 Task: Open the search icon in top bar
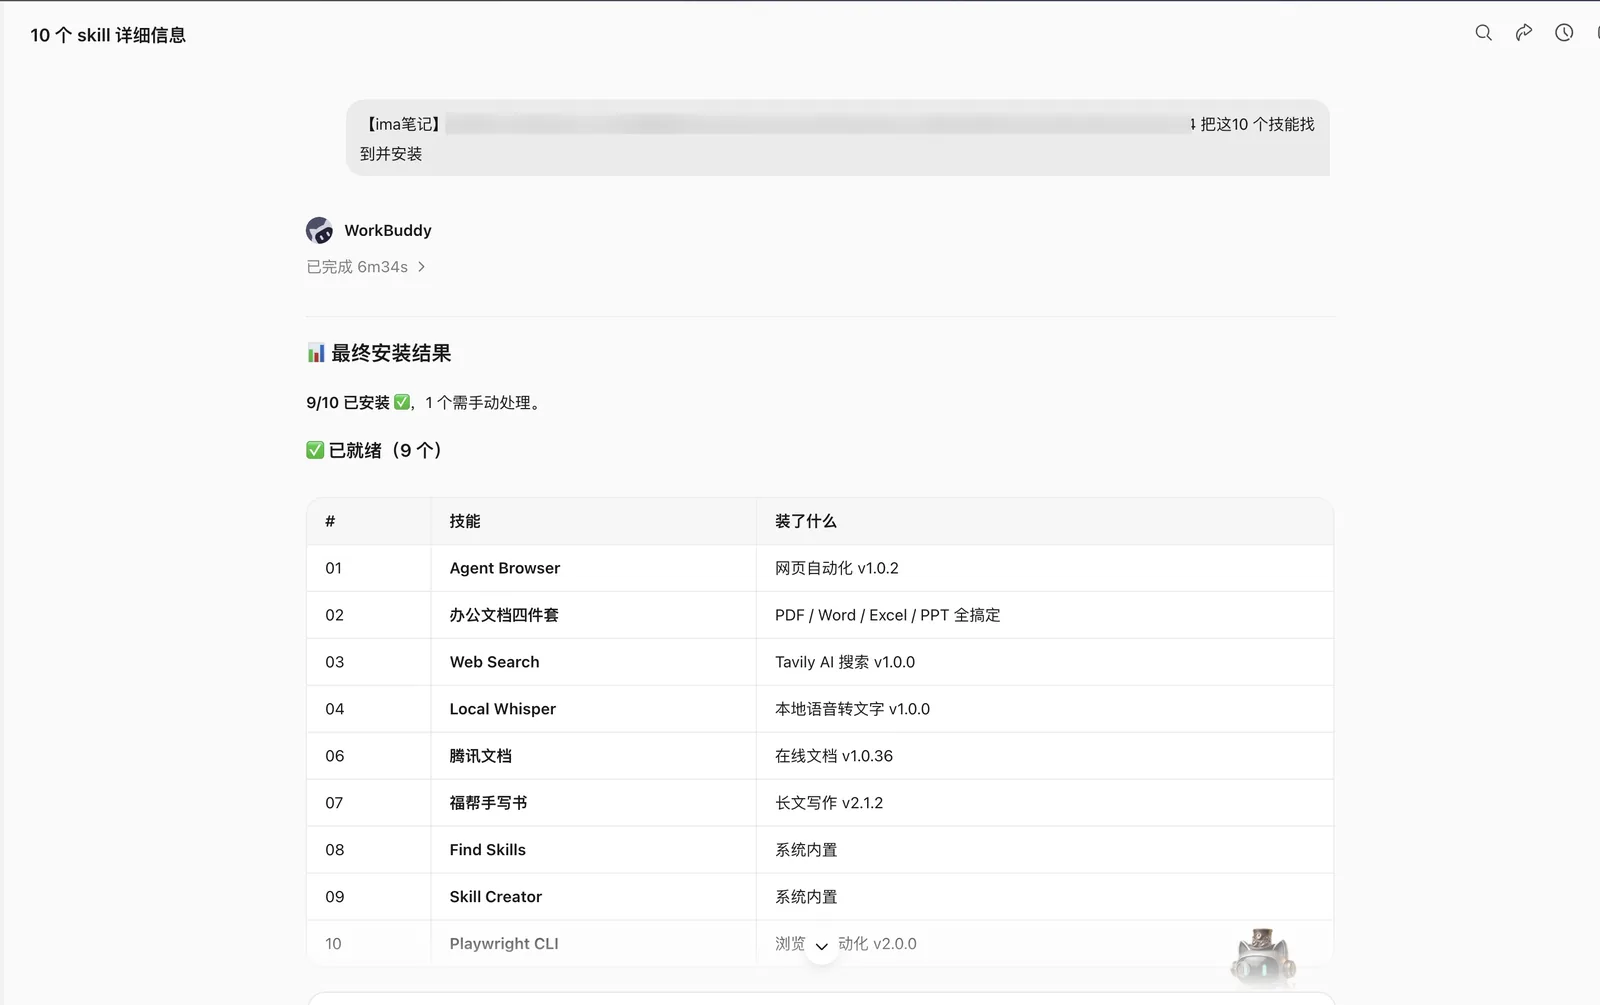click(x=1483, y=33)
